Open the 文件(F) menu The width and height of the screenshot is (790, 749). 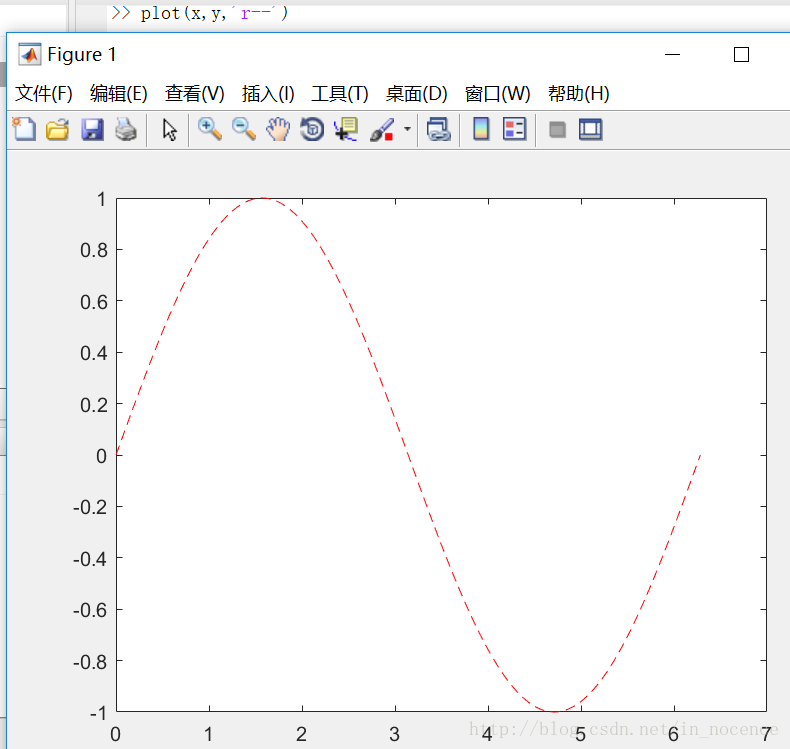click(44, 94)
